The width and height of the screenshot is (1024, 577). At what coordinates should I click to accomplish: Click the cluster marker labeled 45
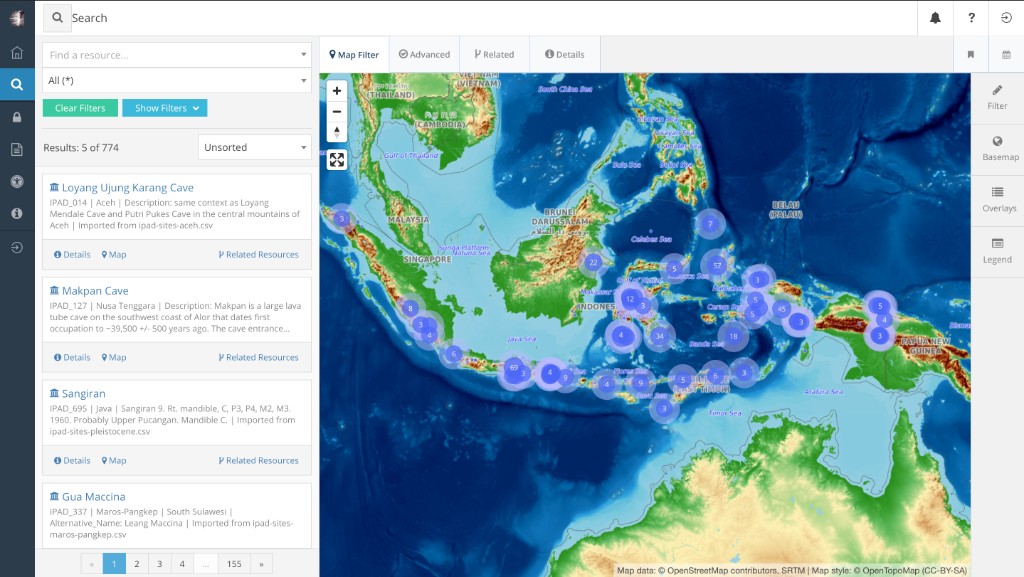(781, 309)
